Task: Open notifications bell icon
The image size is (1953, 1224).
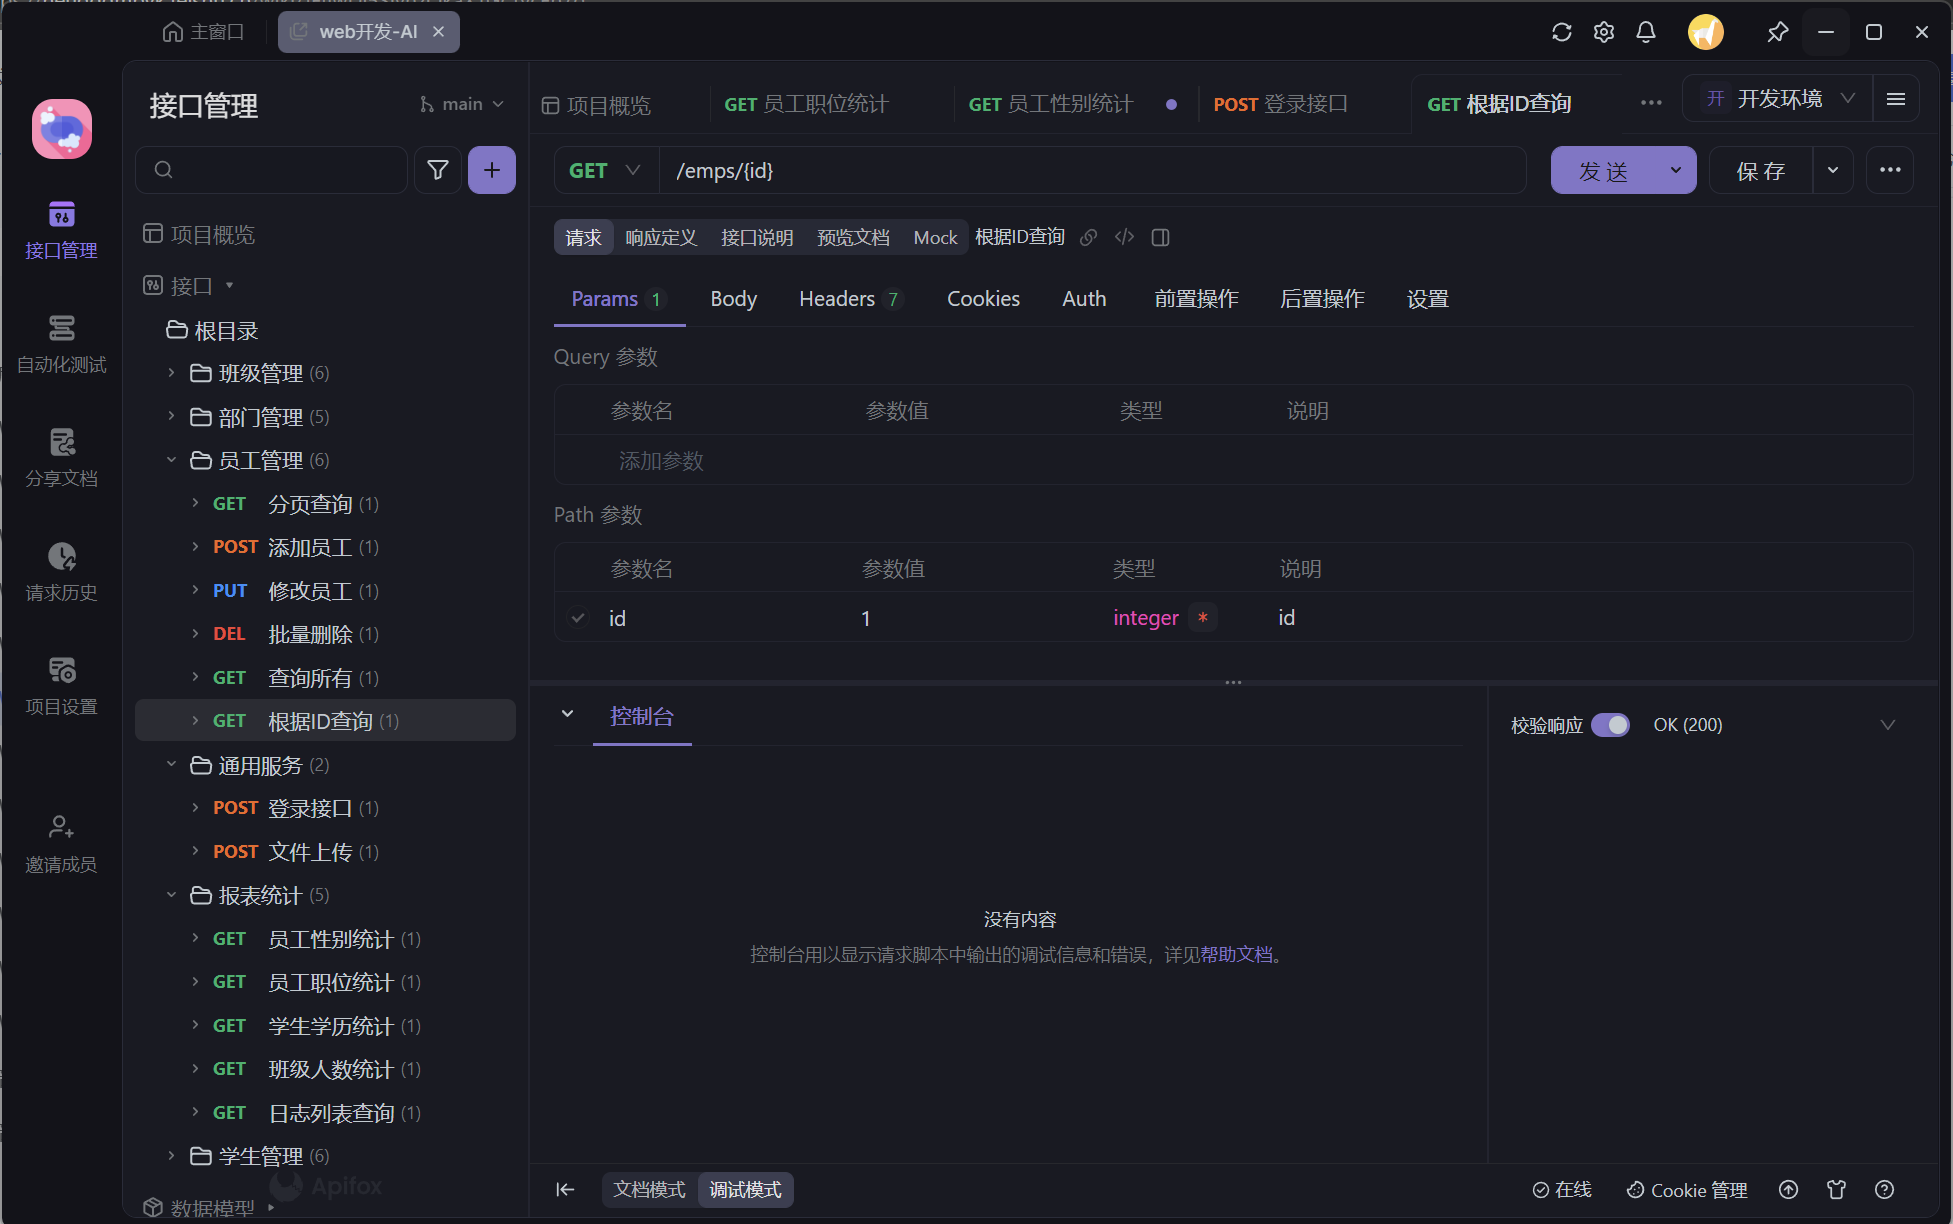Action: (x=1645, y=32)
